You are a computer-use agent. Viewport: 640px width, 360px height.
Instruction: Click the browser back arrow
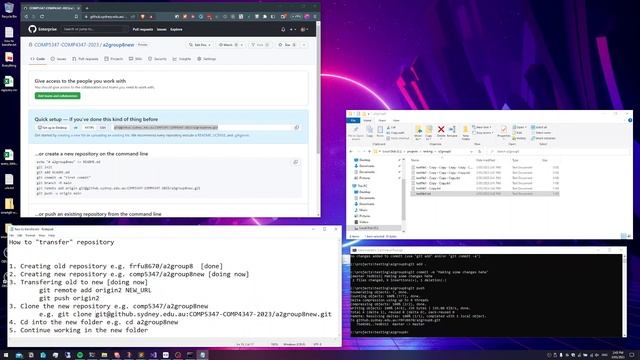[x=27, y=16]
